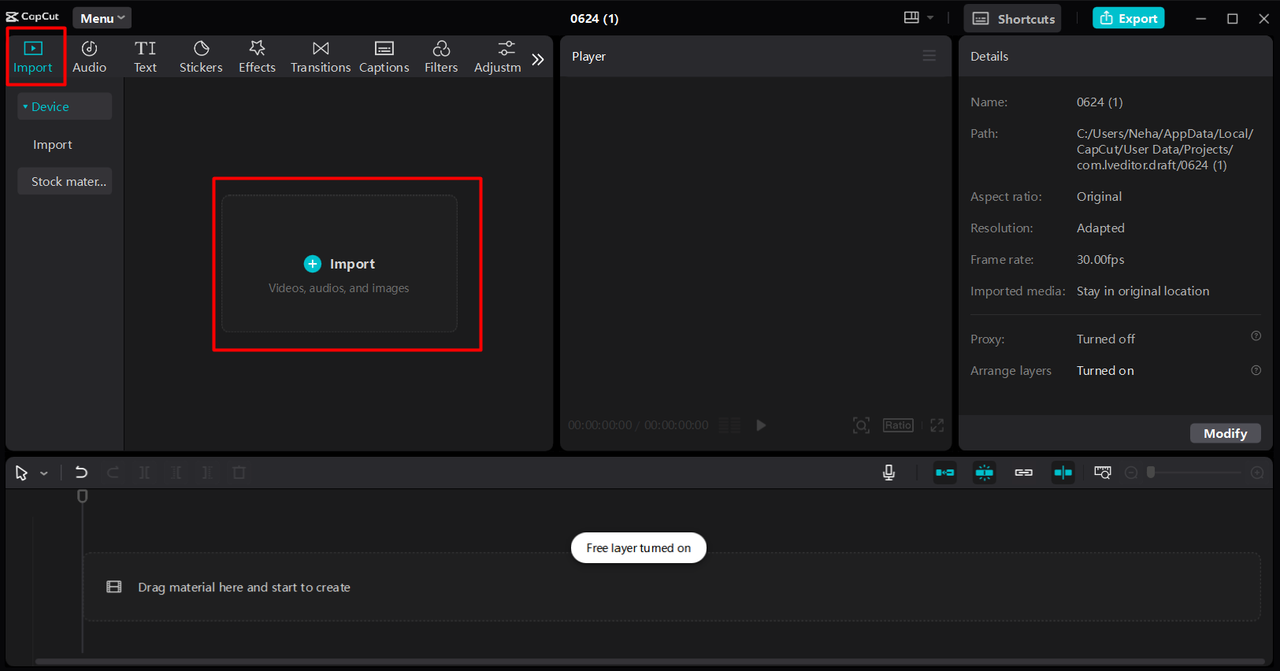
Task: Show help for Proxy setting
Action: [x=1256, y=337]
